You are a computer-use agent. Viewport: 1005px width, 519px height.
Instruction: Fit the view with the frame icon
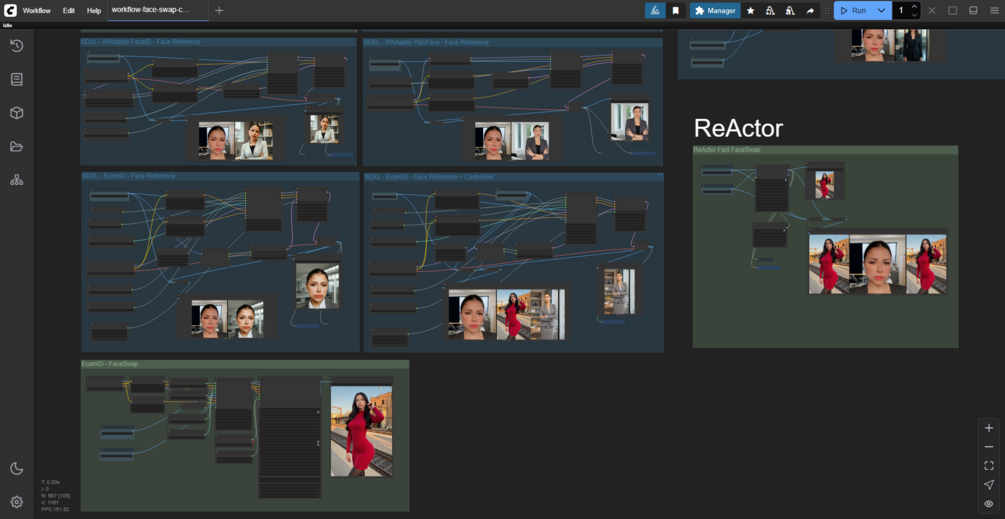[x=989, y=466]
